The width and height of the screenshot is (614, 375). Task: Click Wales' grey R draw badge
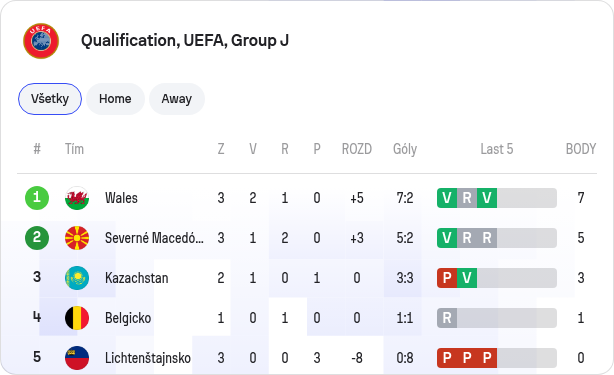[x=467, y=198]
